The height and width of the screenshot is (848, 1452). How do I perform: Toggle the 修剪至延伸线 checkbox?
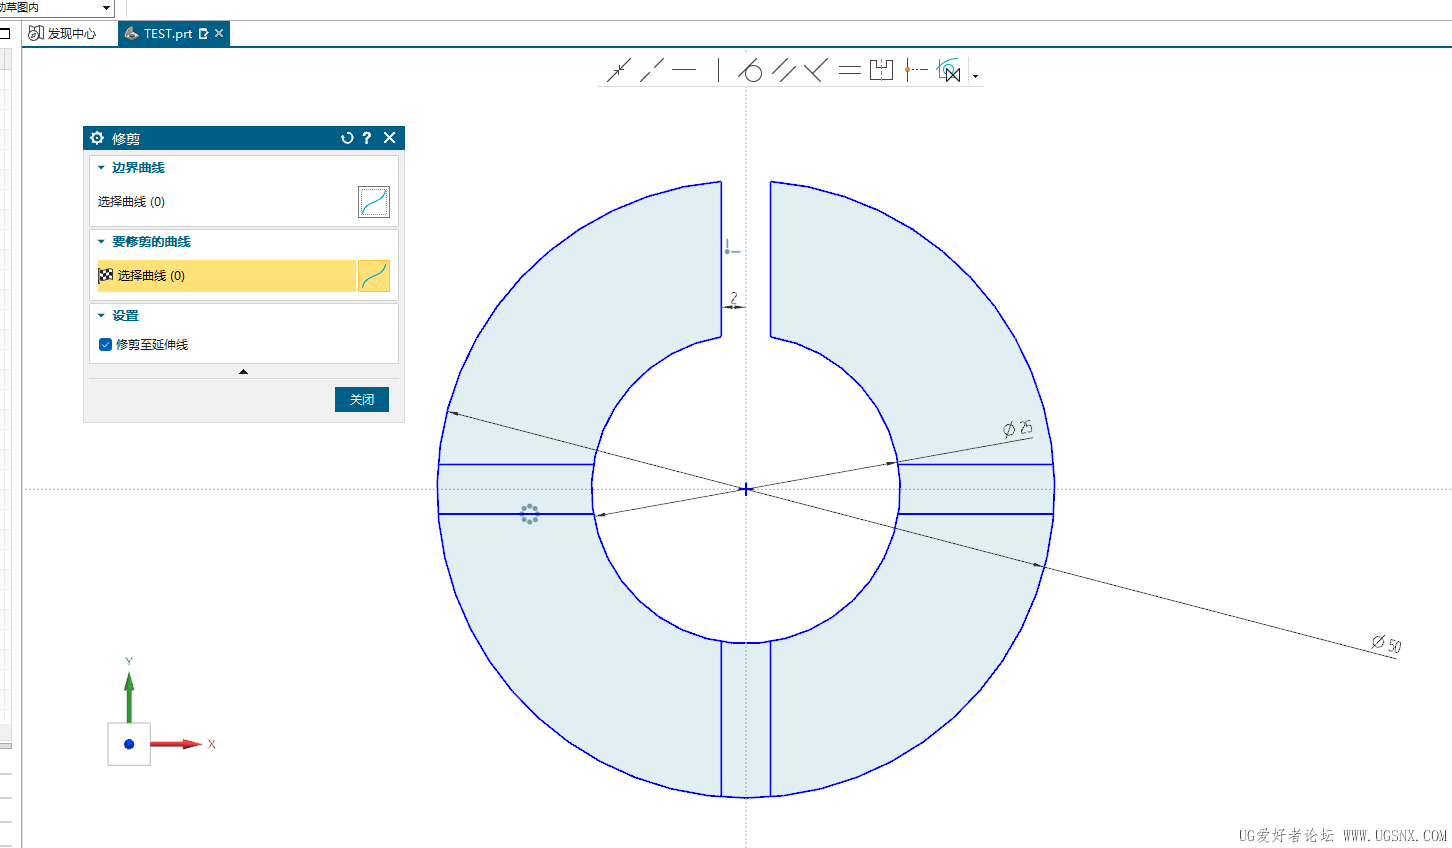(x=105, y=345)
